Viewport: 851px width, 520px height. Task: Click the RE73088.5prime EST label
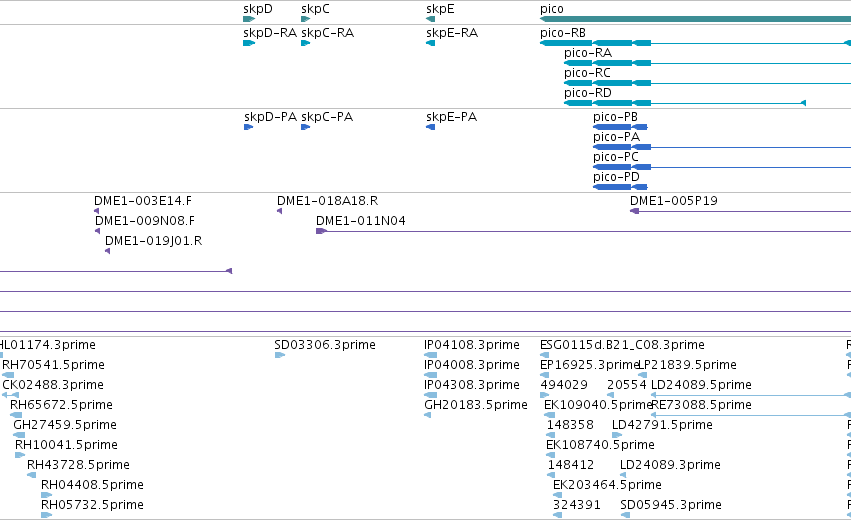701,405
